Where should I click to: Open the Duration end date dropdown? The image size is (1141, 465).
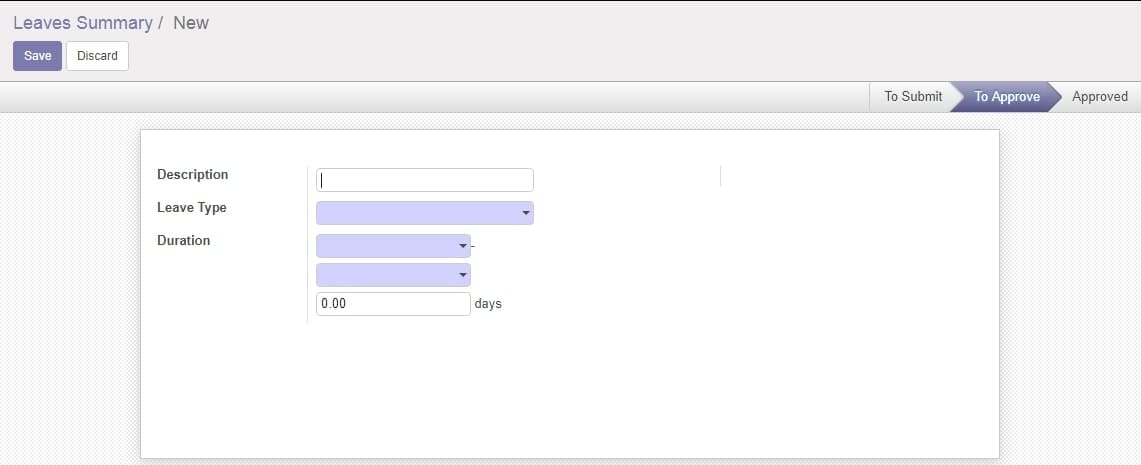point(394,275)
